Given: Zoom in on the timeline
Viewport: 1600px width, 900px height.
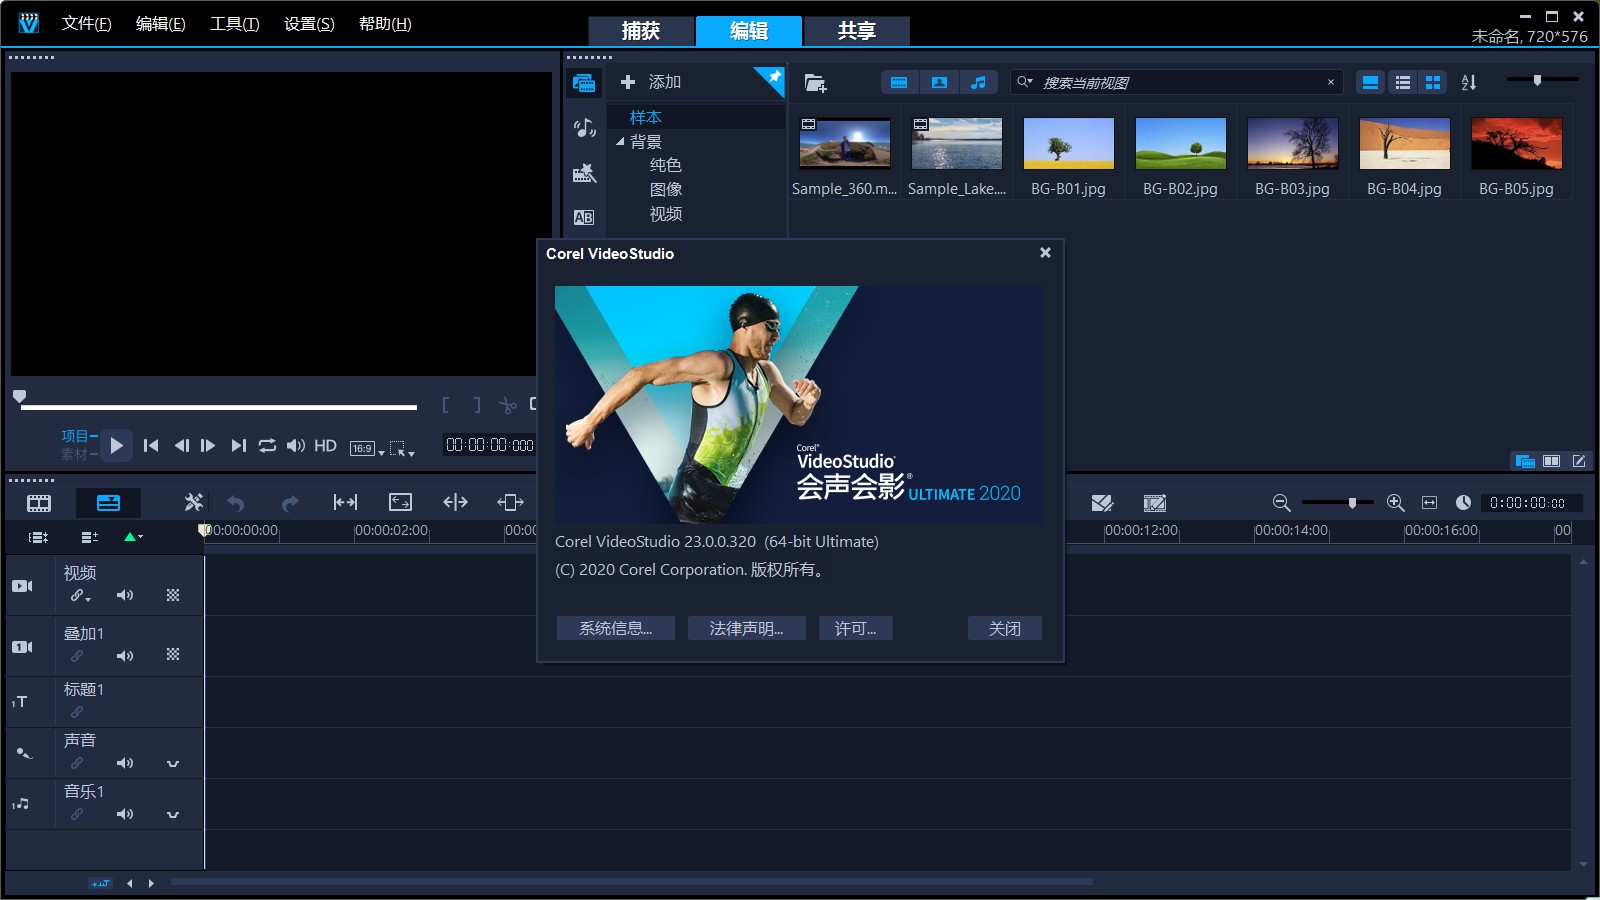Looking at the screenshot, I should point(1396,503).
